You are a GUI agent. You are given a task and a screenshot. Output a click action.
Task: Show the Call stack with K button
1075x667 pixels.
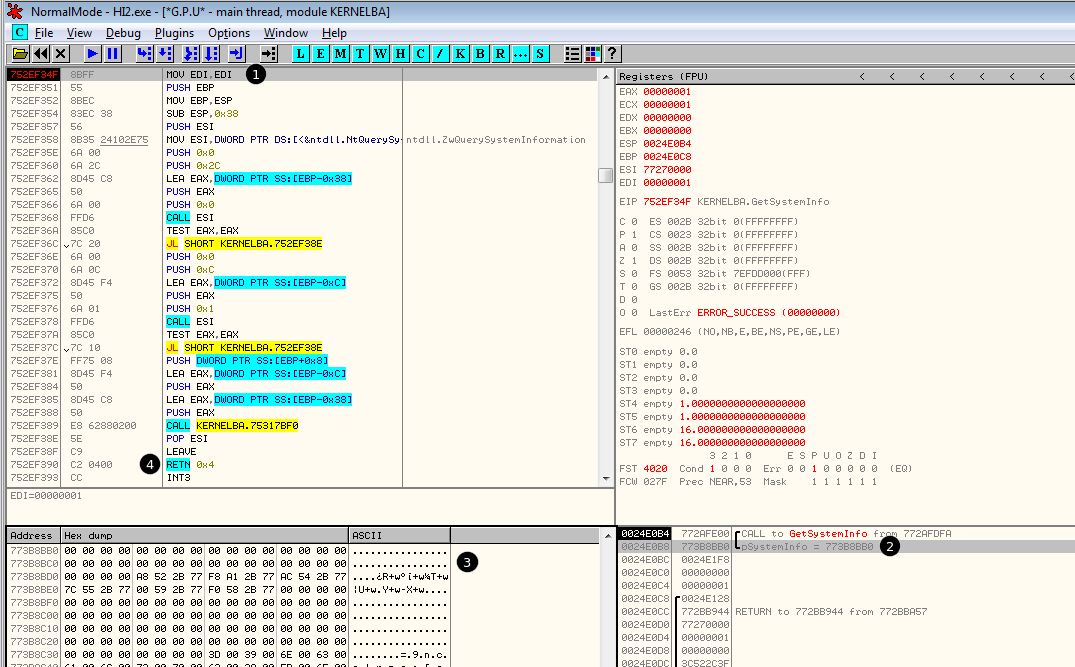coord(460,53)
